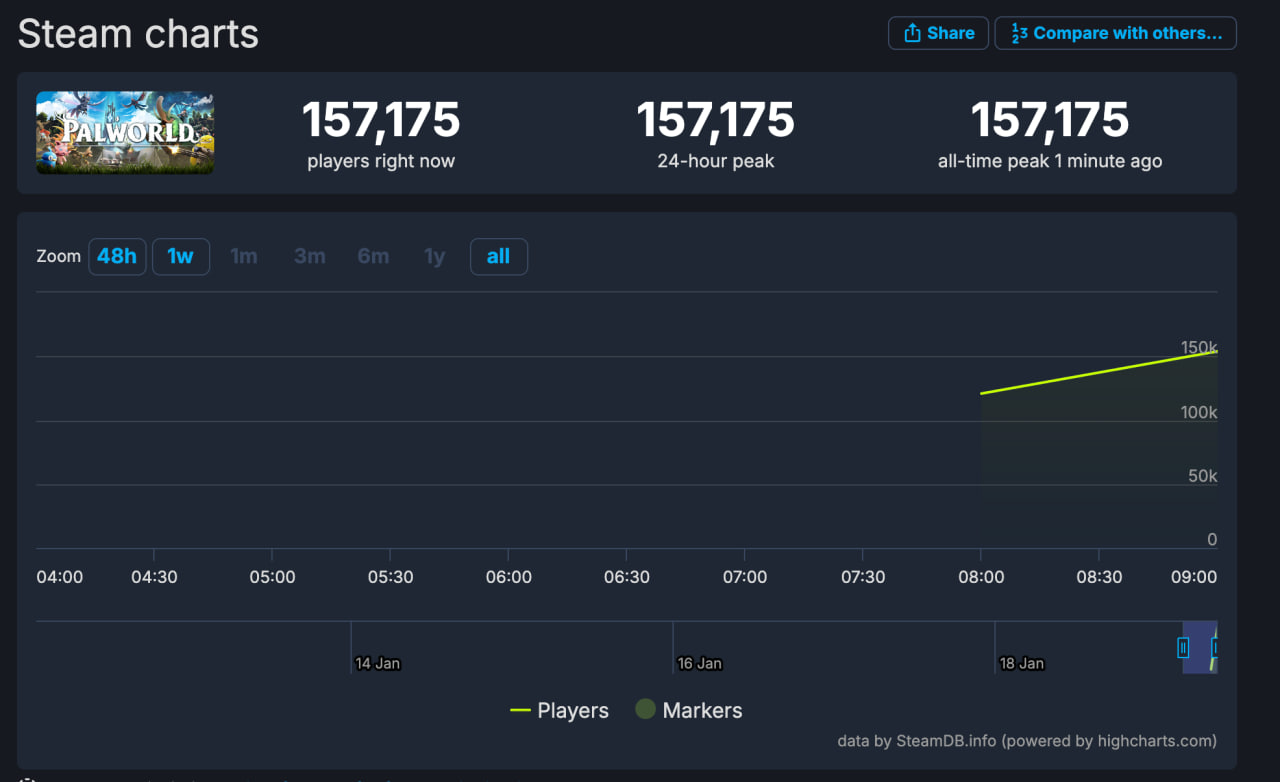Open the Palworld game banner
Screen dimensions: 1280x782
click(x=125, y=133)
